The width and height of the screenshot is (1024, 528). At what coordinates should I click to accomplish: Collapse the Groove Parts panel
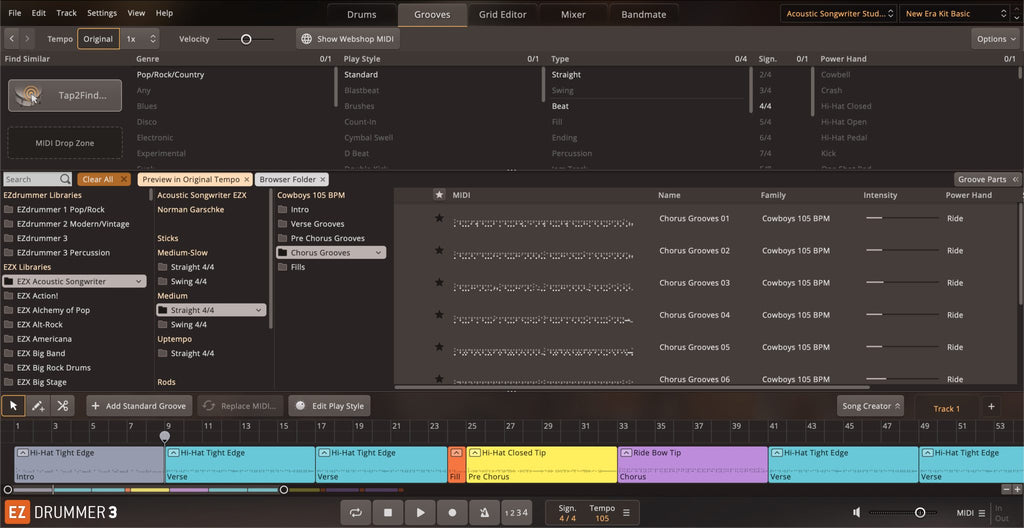(x=987, y=179)
